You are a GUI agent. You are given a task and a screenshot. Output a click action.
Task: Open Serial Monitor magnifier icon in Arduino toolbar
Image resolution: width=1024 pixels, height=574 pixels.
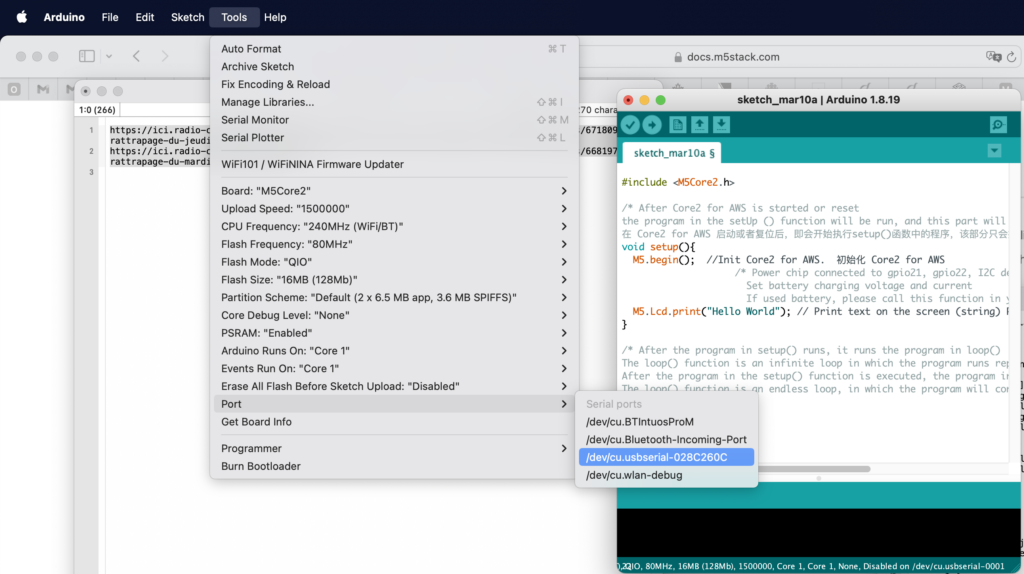(x=998, y=125)
